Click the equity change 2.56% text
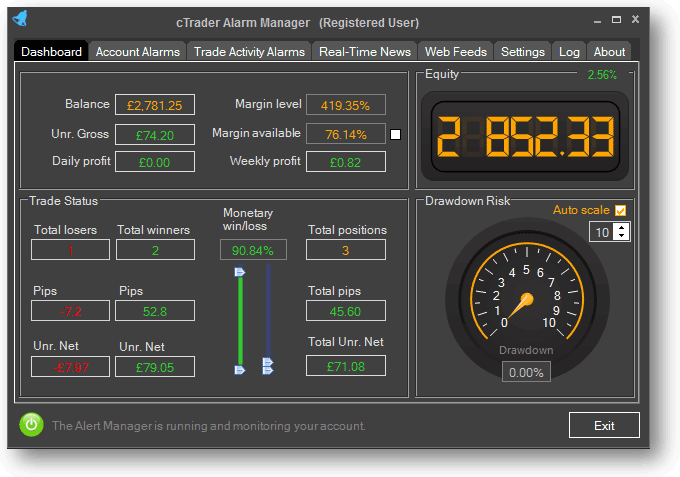This screenshot has width=680, height=477. tap(602, 75)
